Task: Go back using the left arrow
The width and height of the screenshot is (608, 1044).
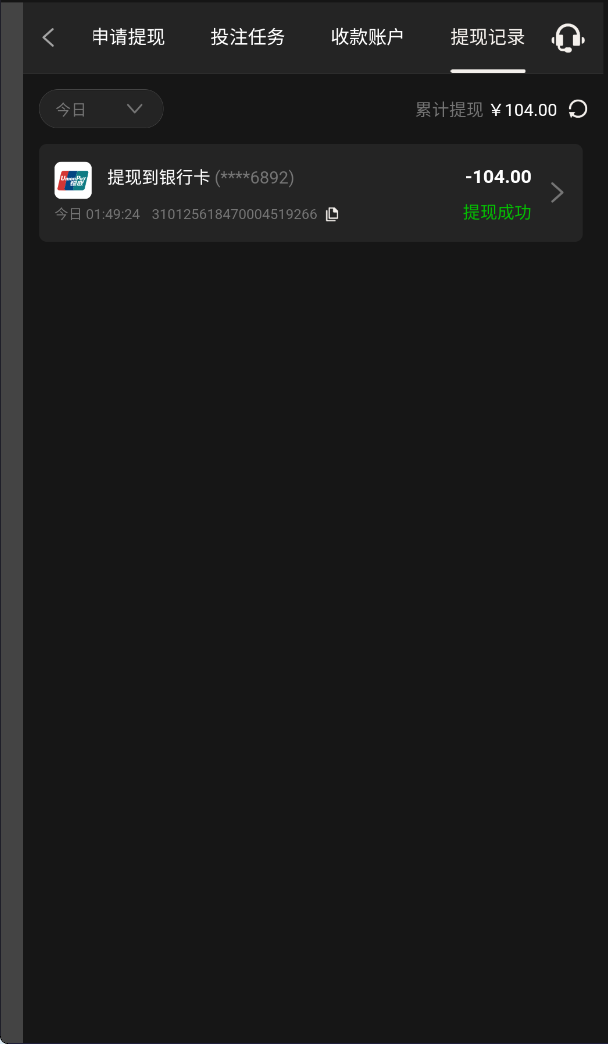Action: coord(49,37)
